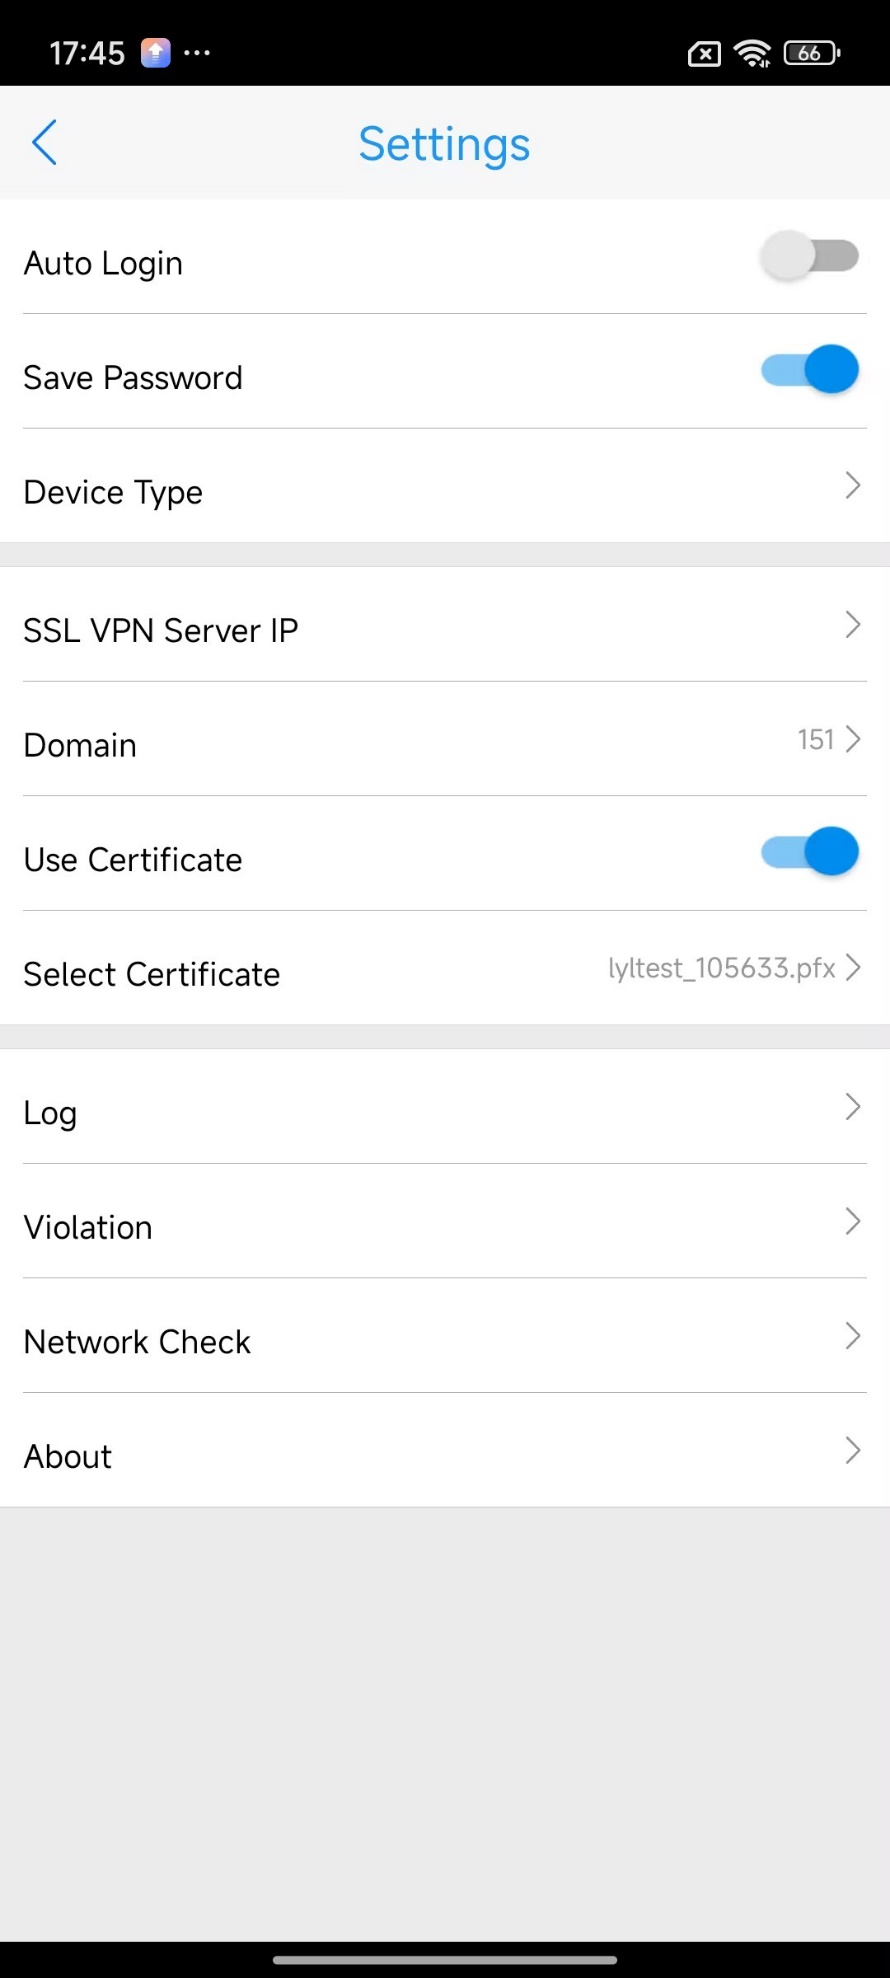Tap the Select Certificate label
The height and width of the screenshot is (1978, 890).
tap(152, 974)
